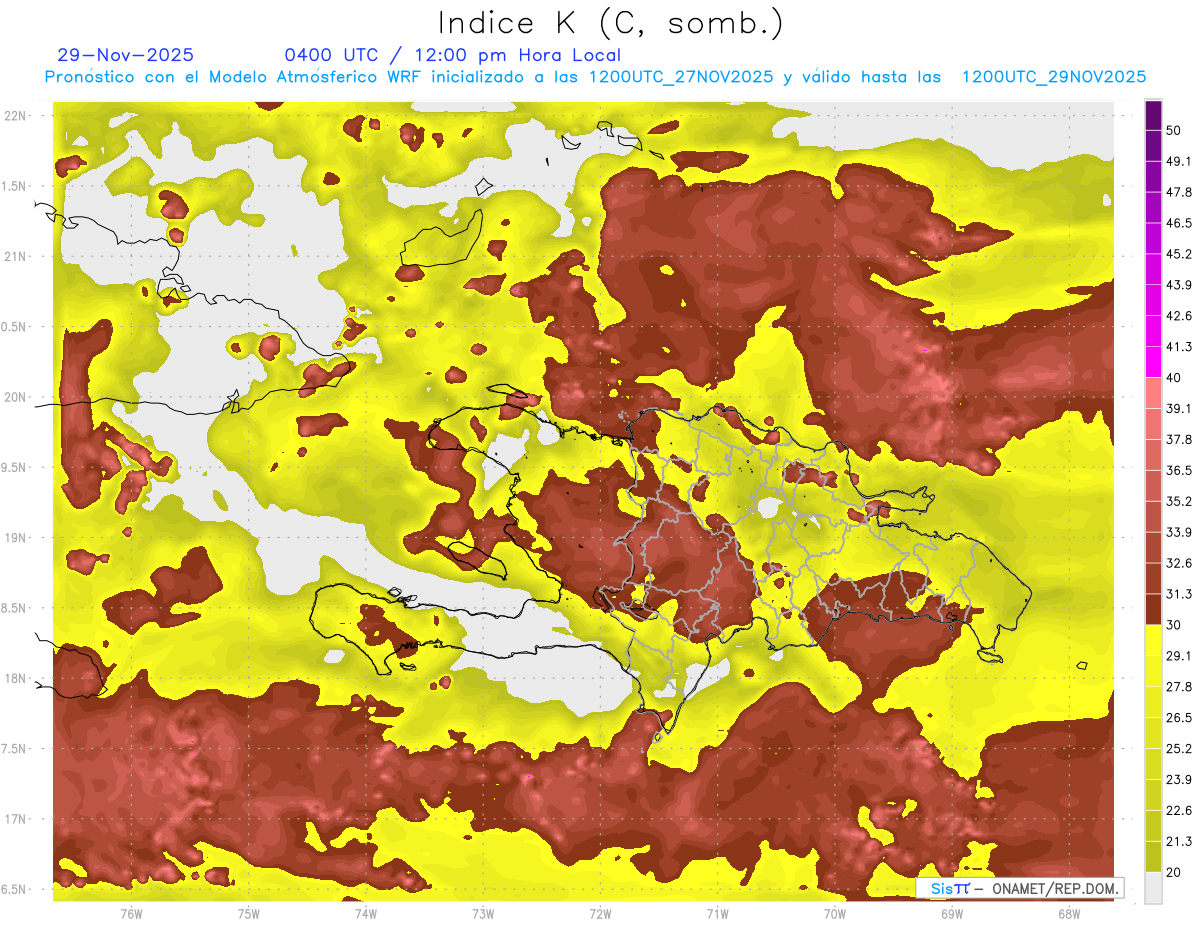Click the '46.5' legend value
Image resolution: width=1200 pixels, height=927 pixels.
click(1178, 223)
